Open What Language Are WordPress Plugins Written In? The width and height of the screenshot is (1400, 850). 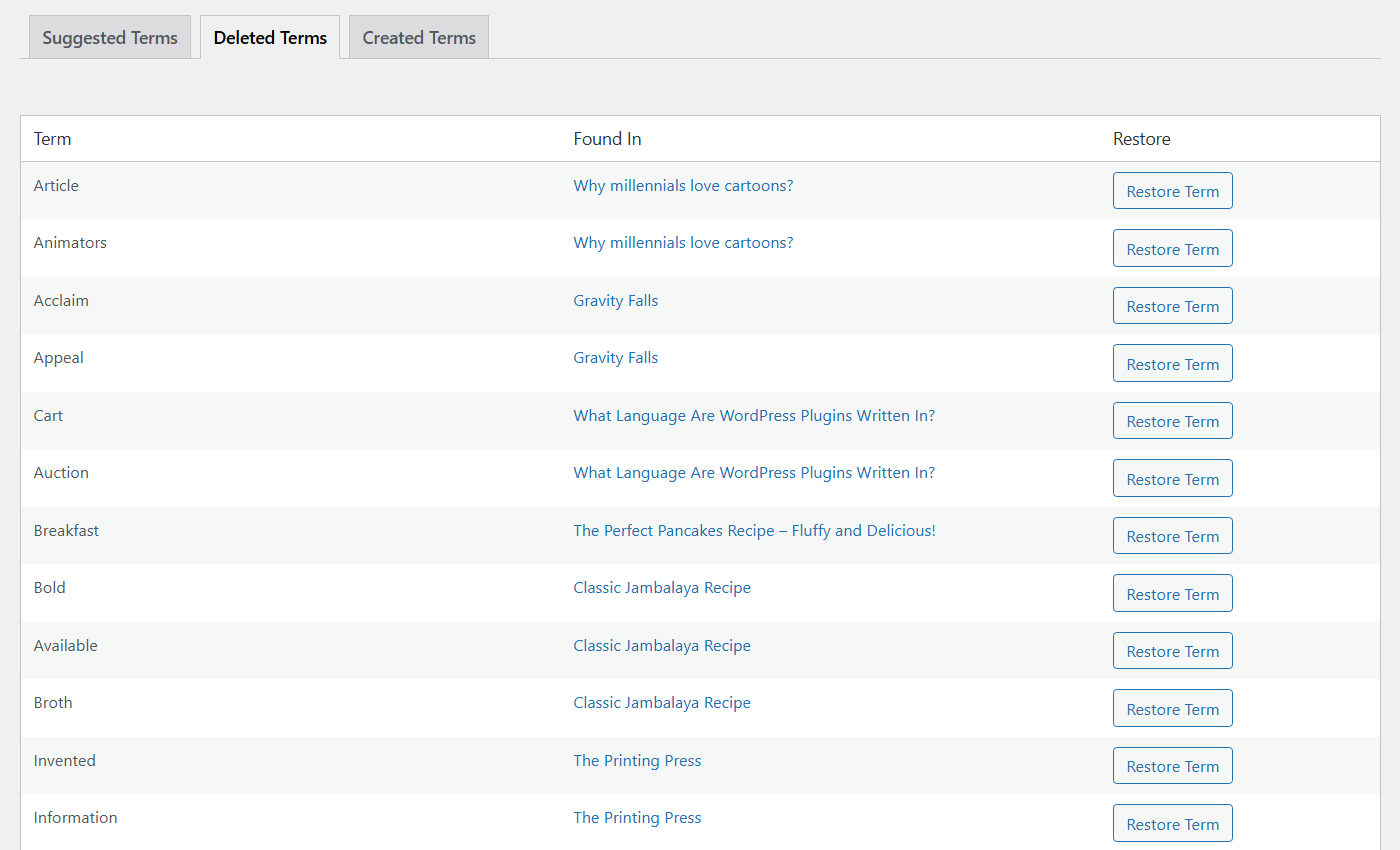(x=754, y=415)
